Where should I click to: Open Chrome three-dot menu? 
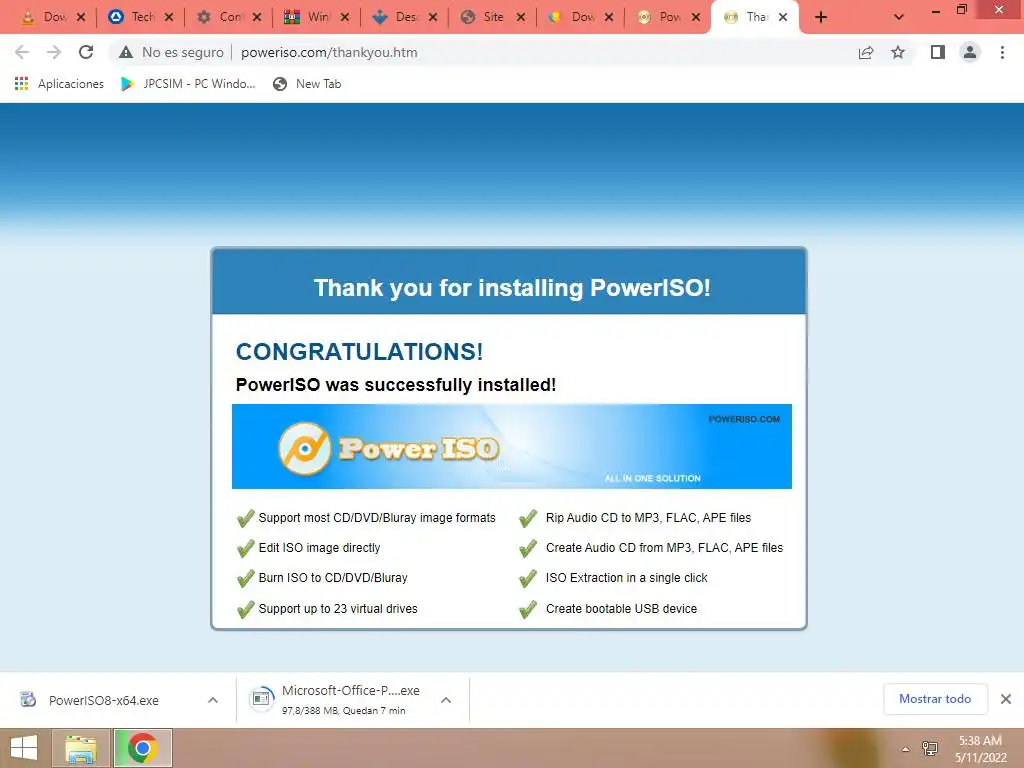point(1002,52)
